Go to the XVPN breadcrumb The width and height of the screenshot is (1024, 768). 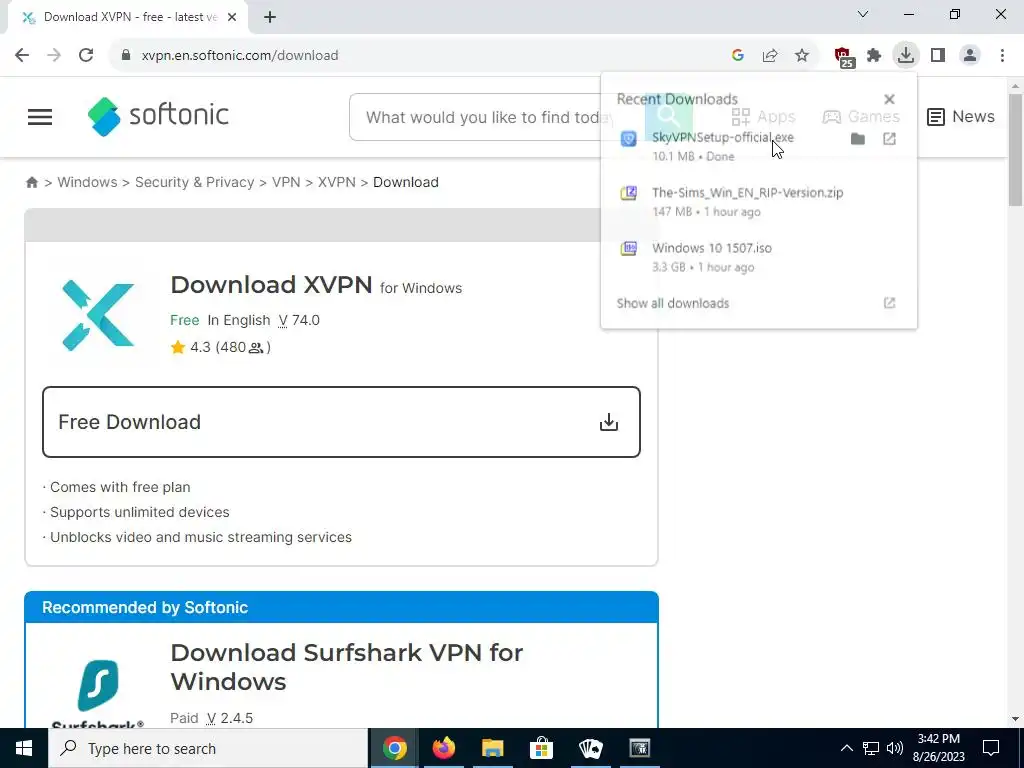pyautogui.click(x=337, y=182)
